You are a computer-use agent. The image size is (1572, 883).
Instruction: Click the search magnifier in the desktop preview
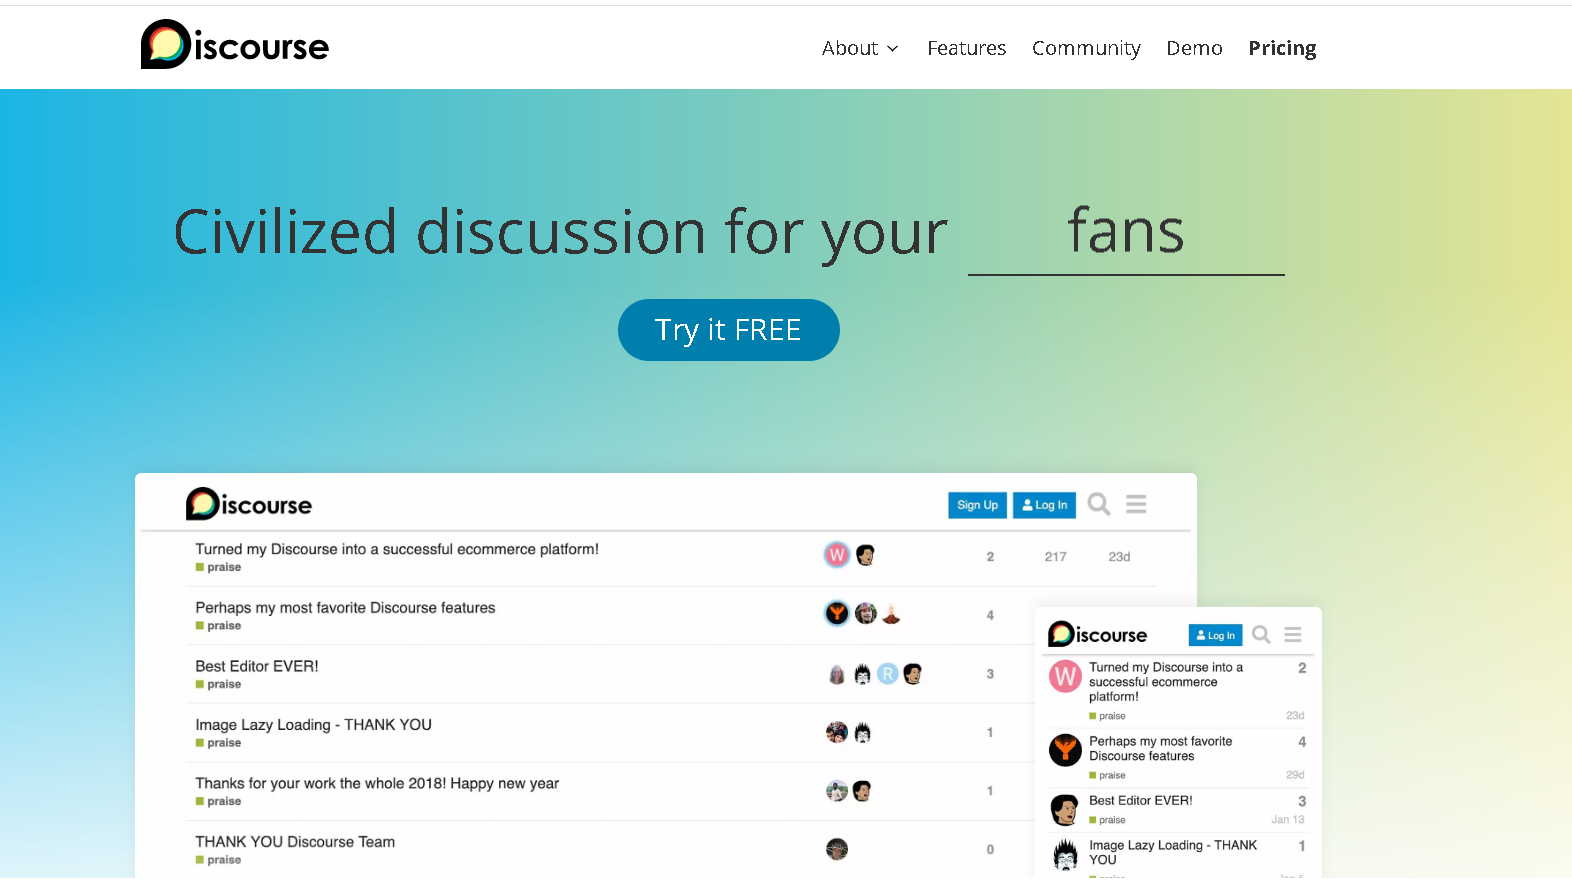[1099, 504]
